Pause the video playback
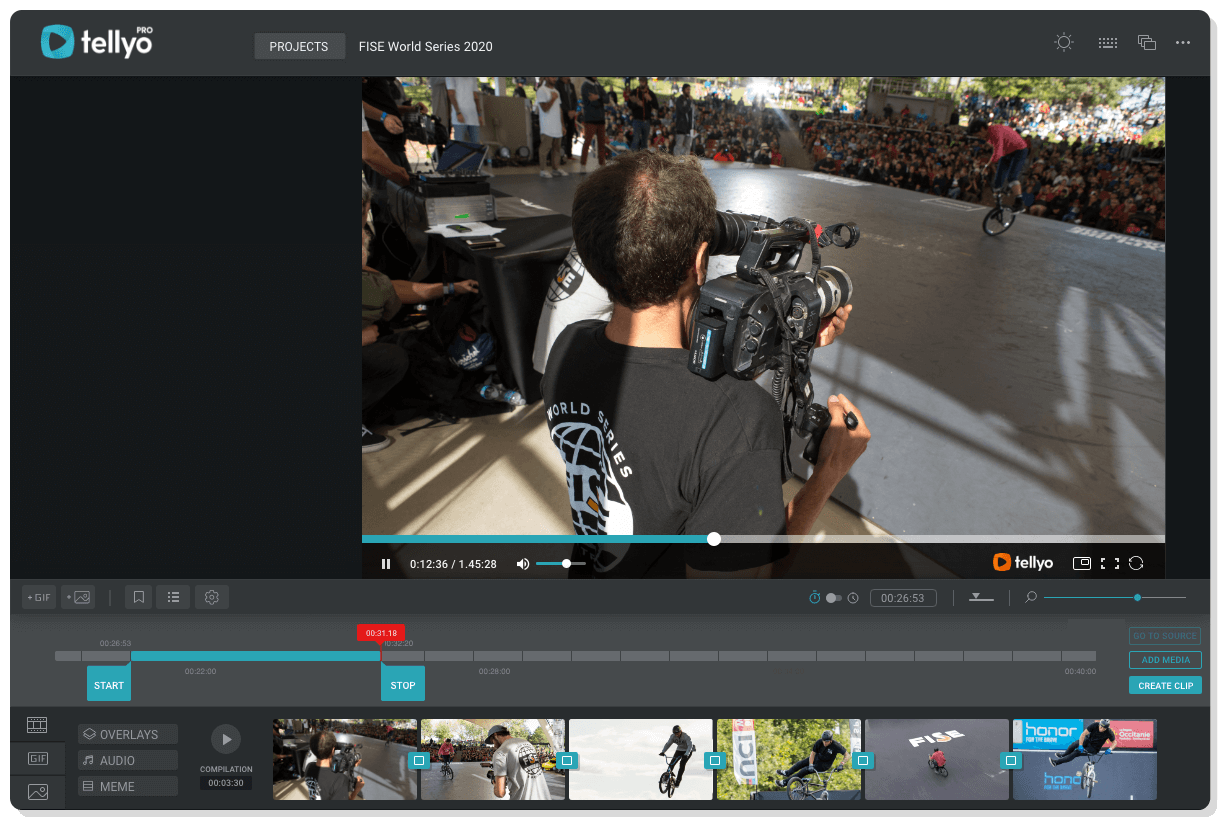The height and width of the screenshot is (820, 1224). tap(386, 564)
